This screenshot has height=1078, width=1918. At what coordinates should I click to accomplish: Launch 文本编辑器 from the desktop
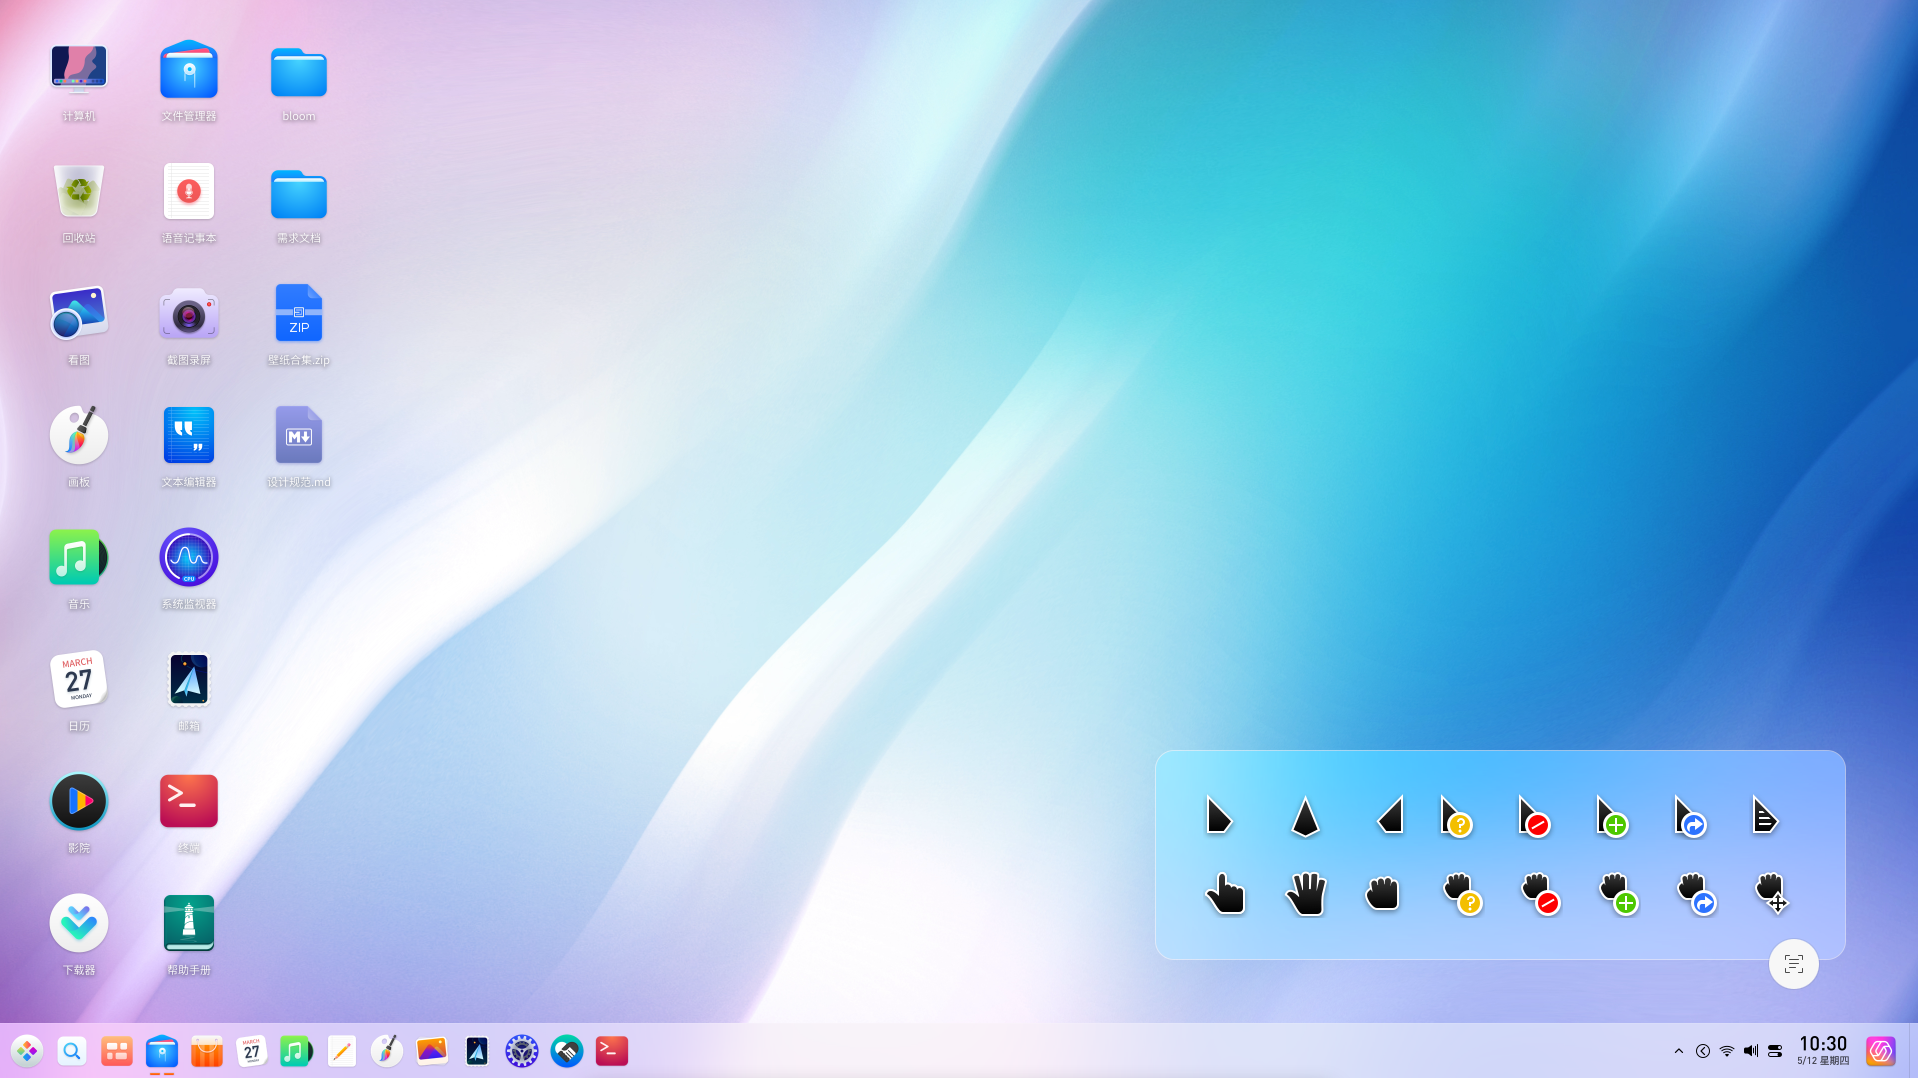[189, 435]
